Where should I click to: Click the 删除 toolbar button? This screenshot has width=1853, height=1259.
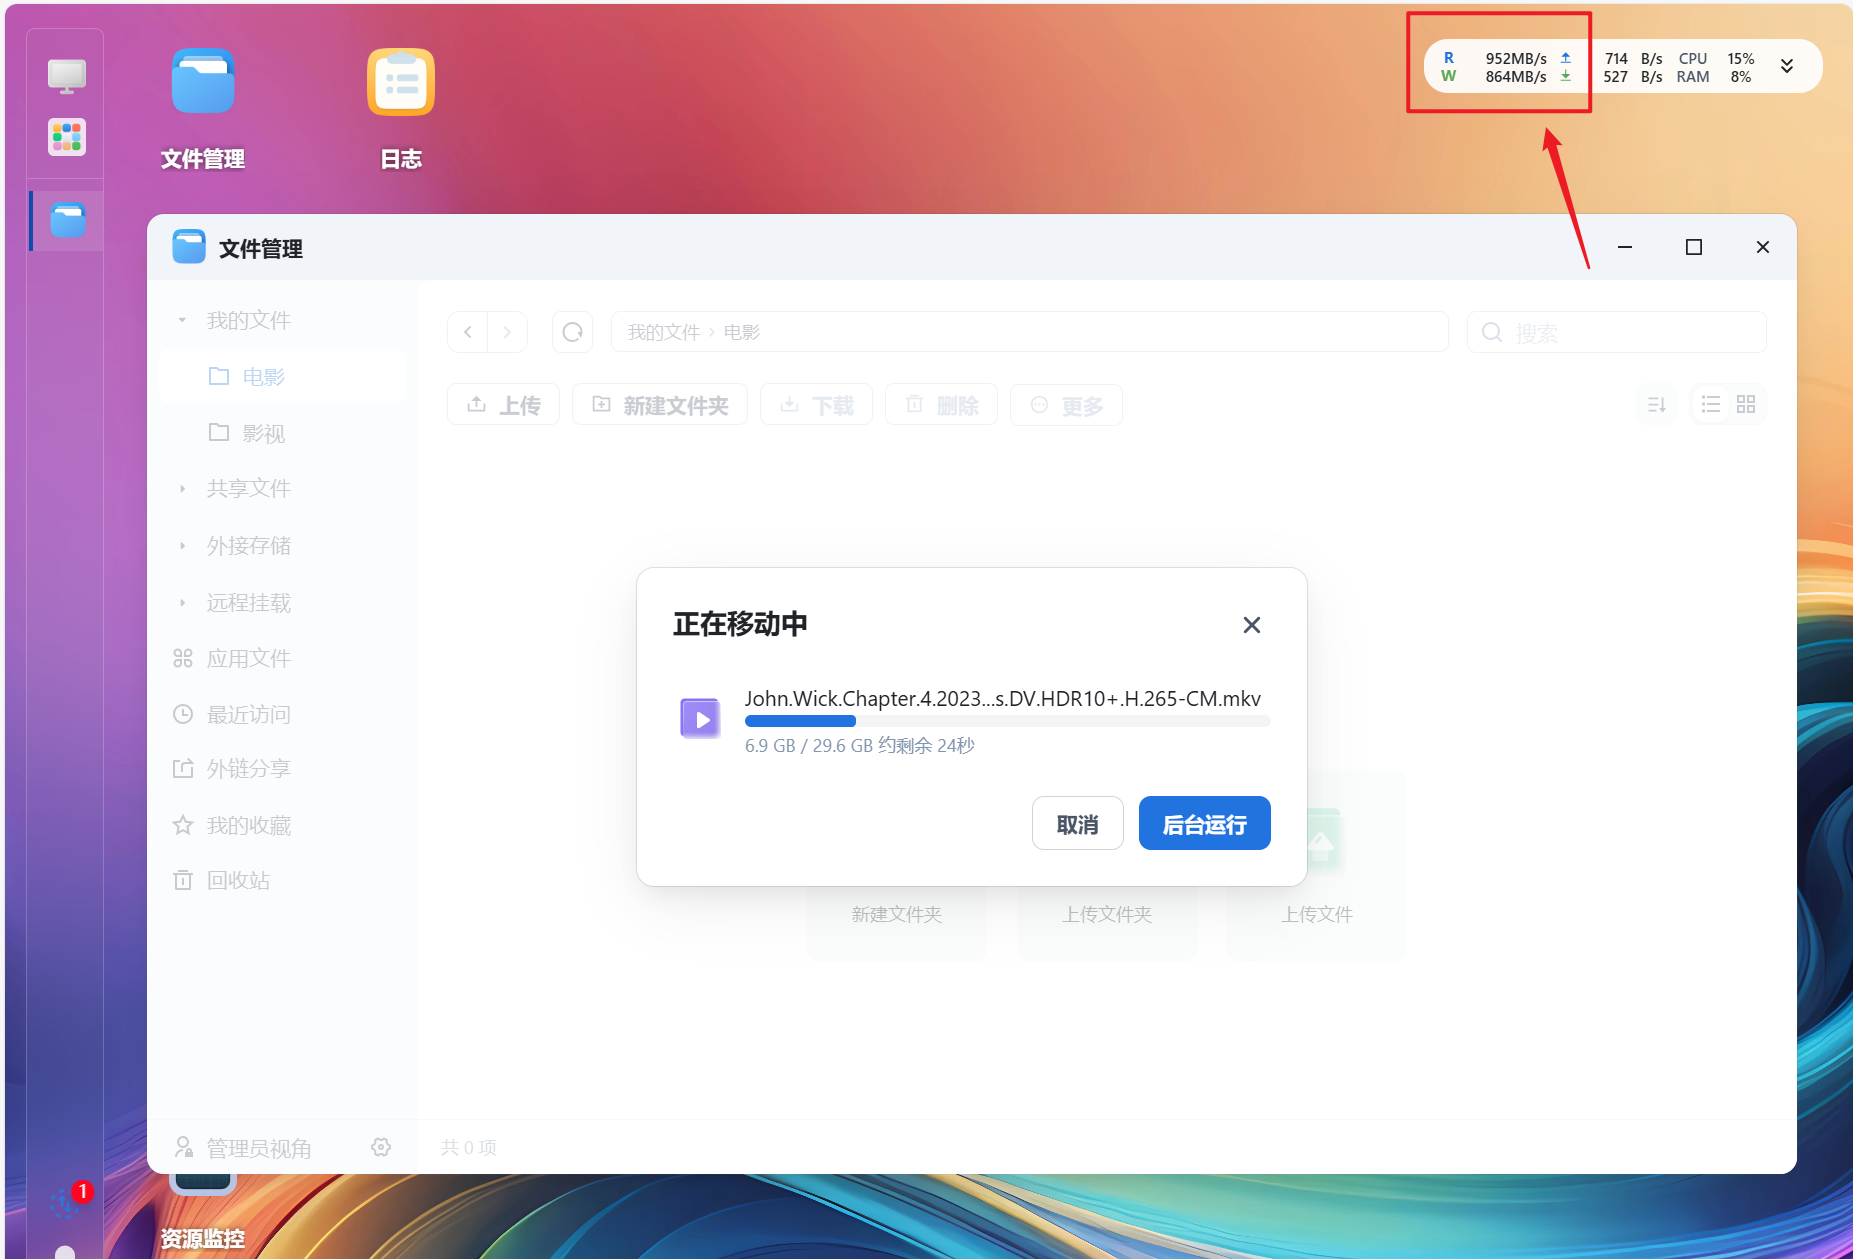pyautogui.click(x=942, y=405)
